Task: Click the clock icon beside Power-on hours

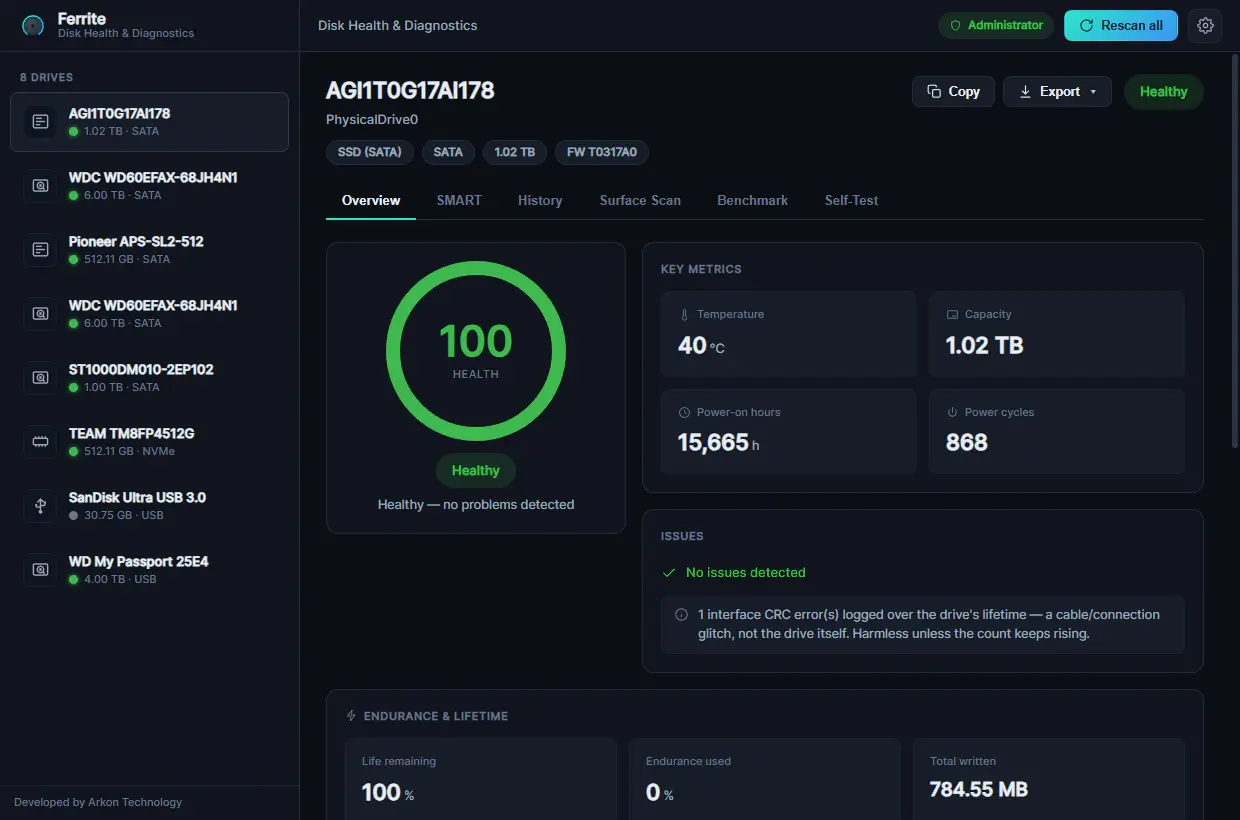Action: click(x=685, y=412)
